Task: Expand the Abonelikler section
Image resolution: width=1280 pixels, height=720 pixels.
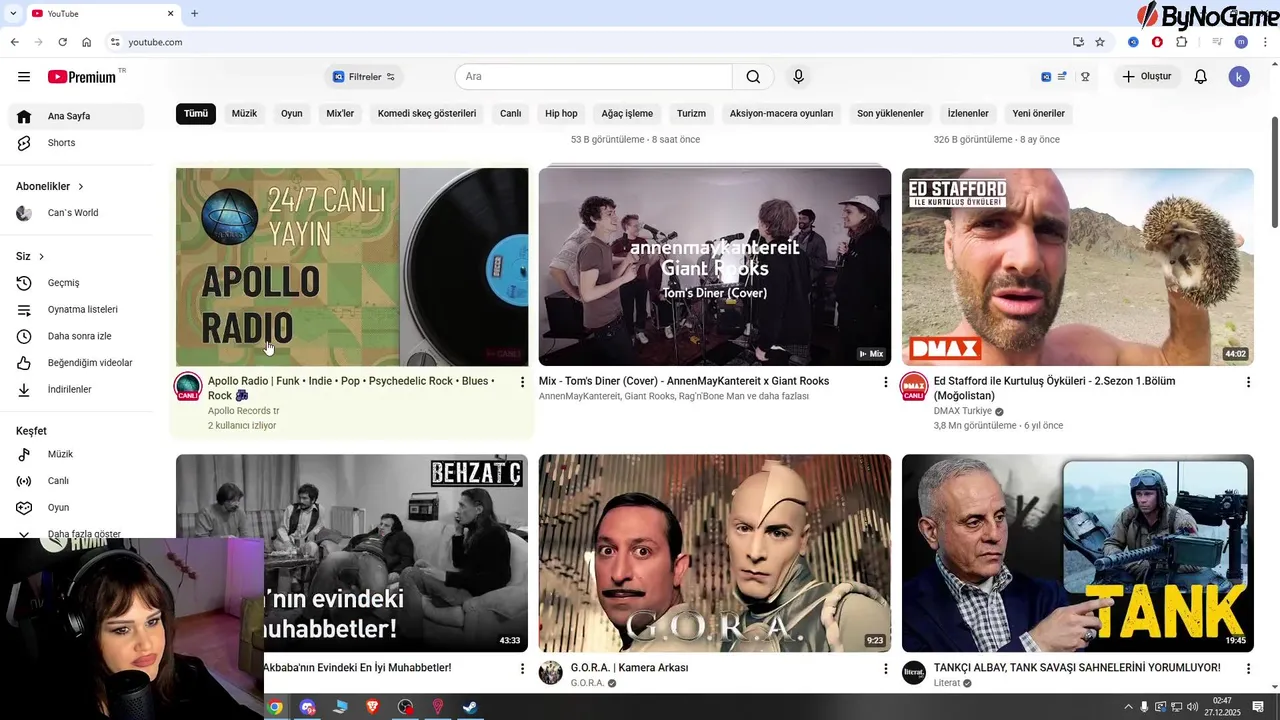Action: [51, 186]
